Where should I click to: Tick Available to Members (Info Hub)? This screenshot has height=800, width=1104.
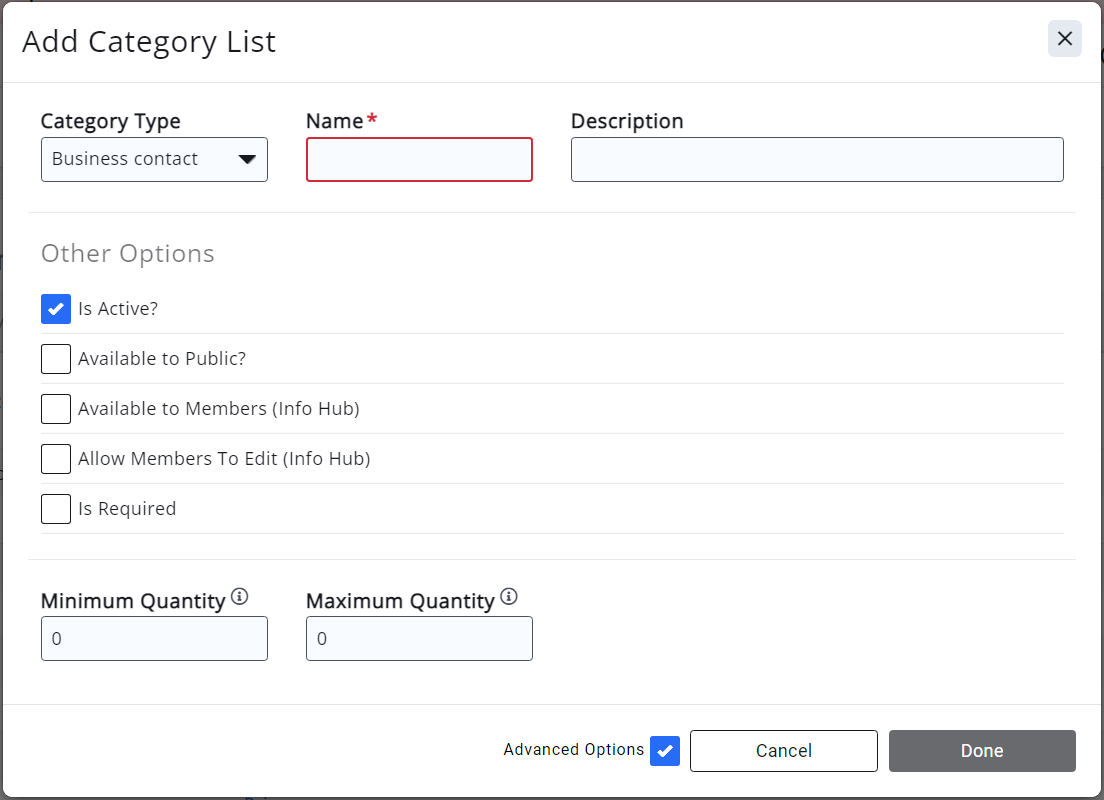(56, 409)
